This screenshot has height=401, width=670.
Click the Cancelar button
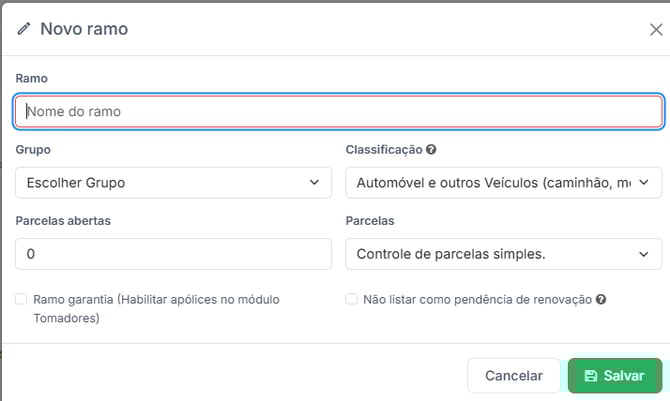(x=513, y=376)
